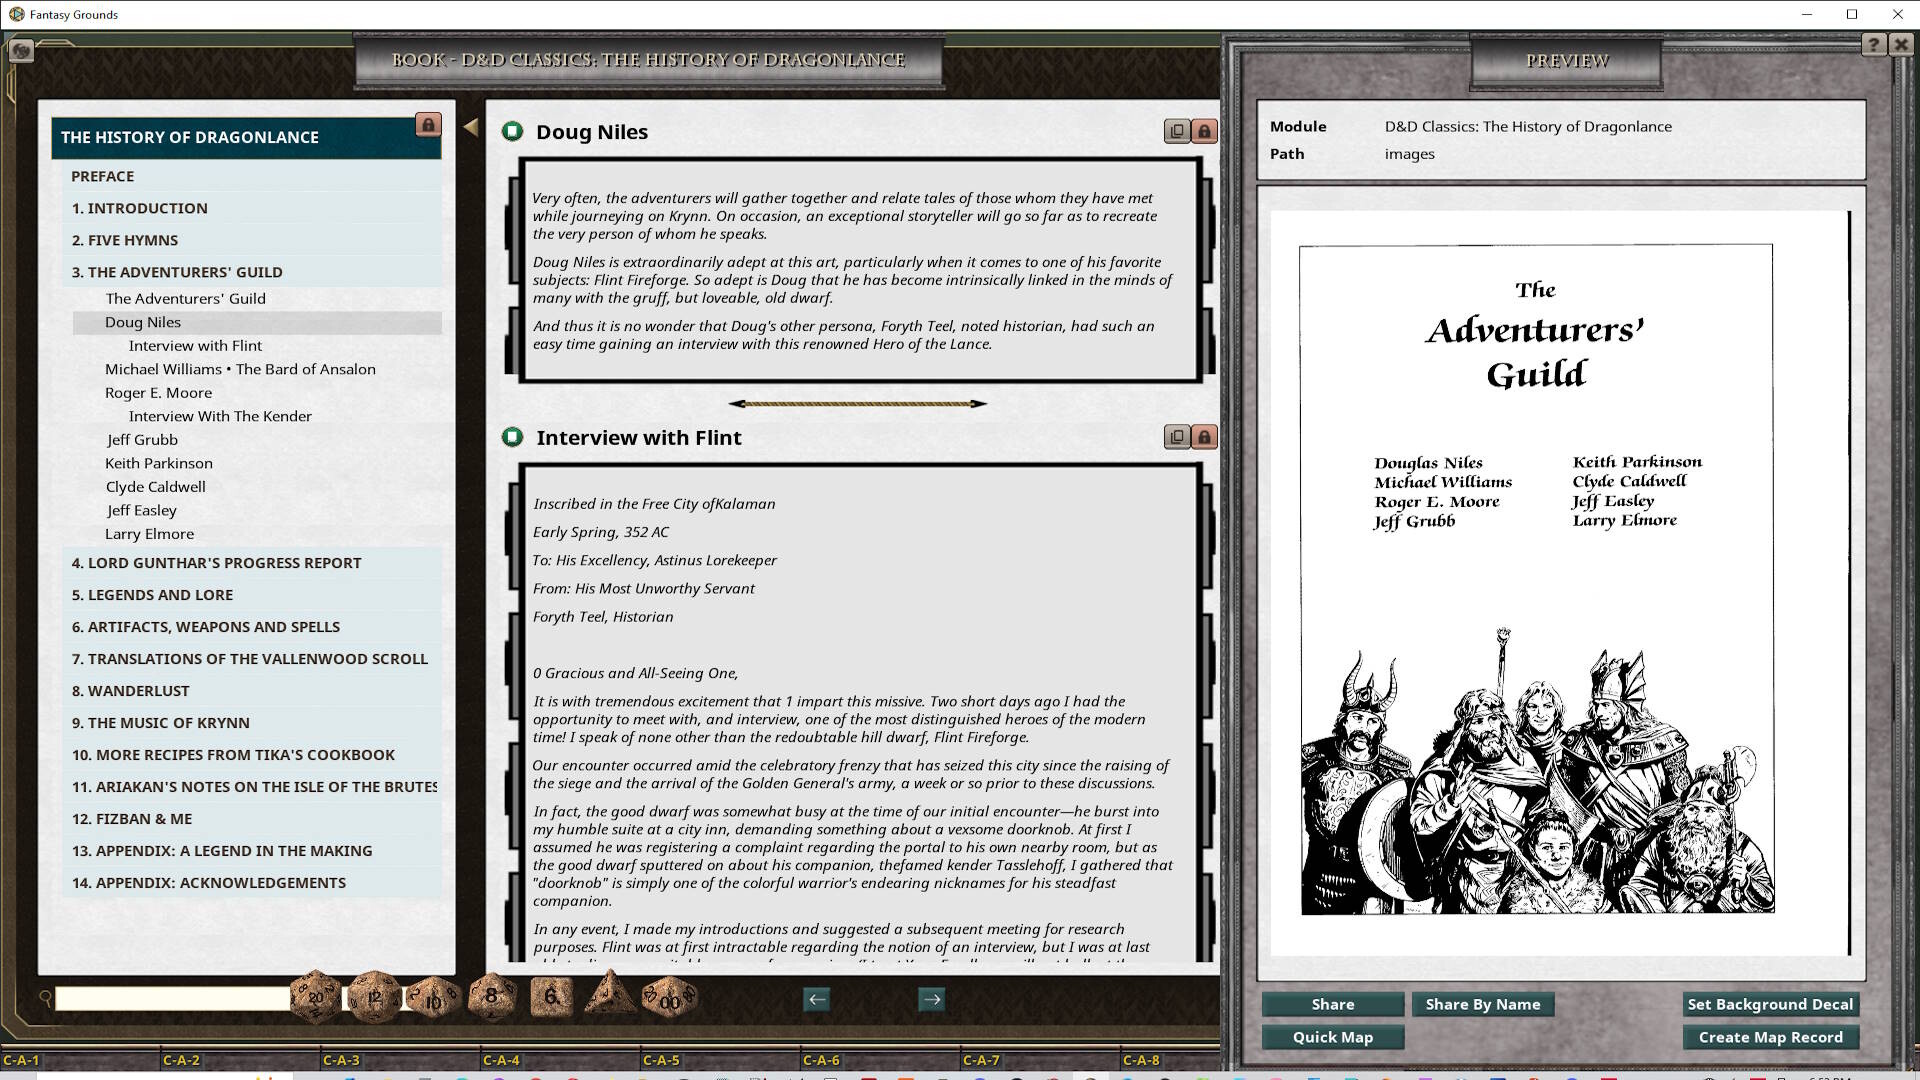The width and height of the screenshot is (1920, 1080).
Task: Expand 4. Lord Gunthar's Progress Report
Action: coord(251,563)
